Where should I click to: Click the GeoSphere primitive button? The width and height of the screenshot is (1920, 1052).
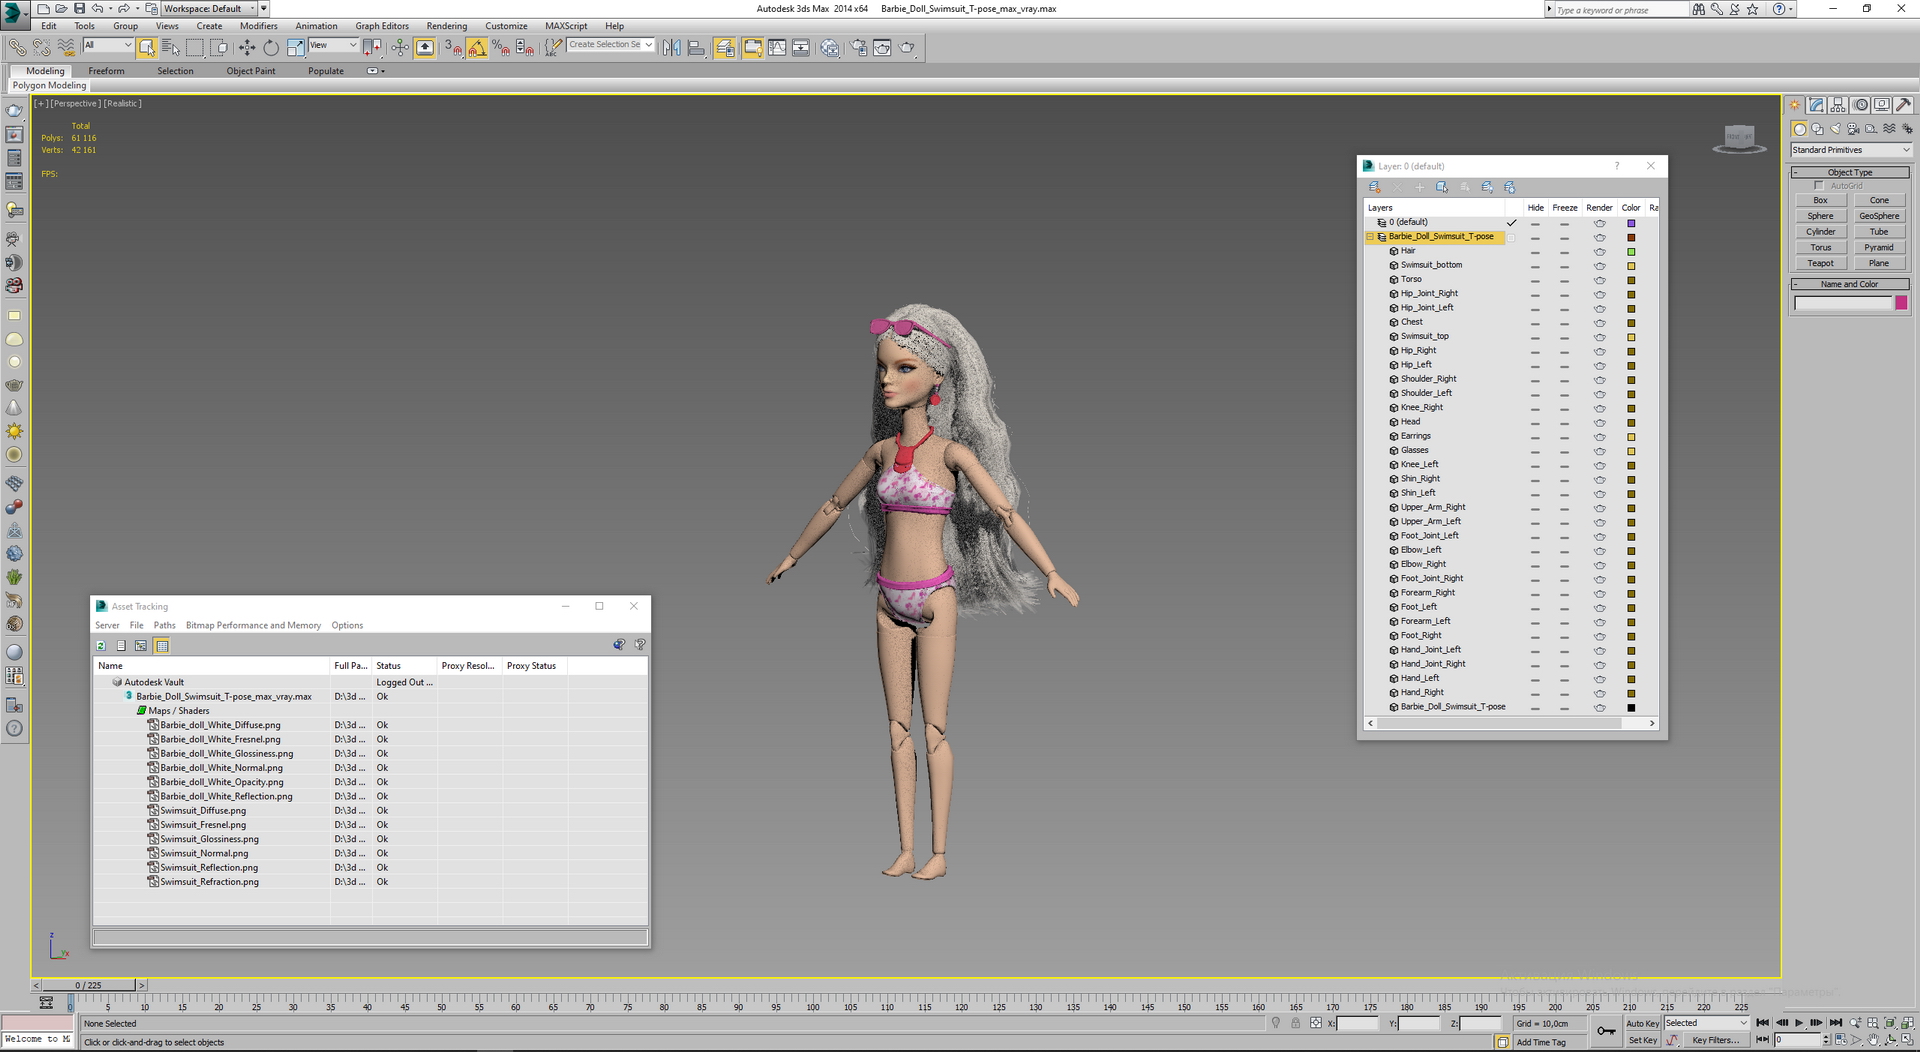pyautogui.click(x=1879, y=216)
